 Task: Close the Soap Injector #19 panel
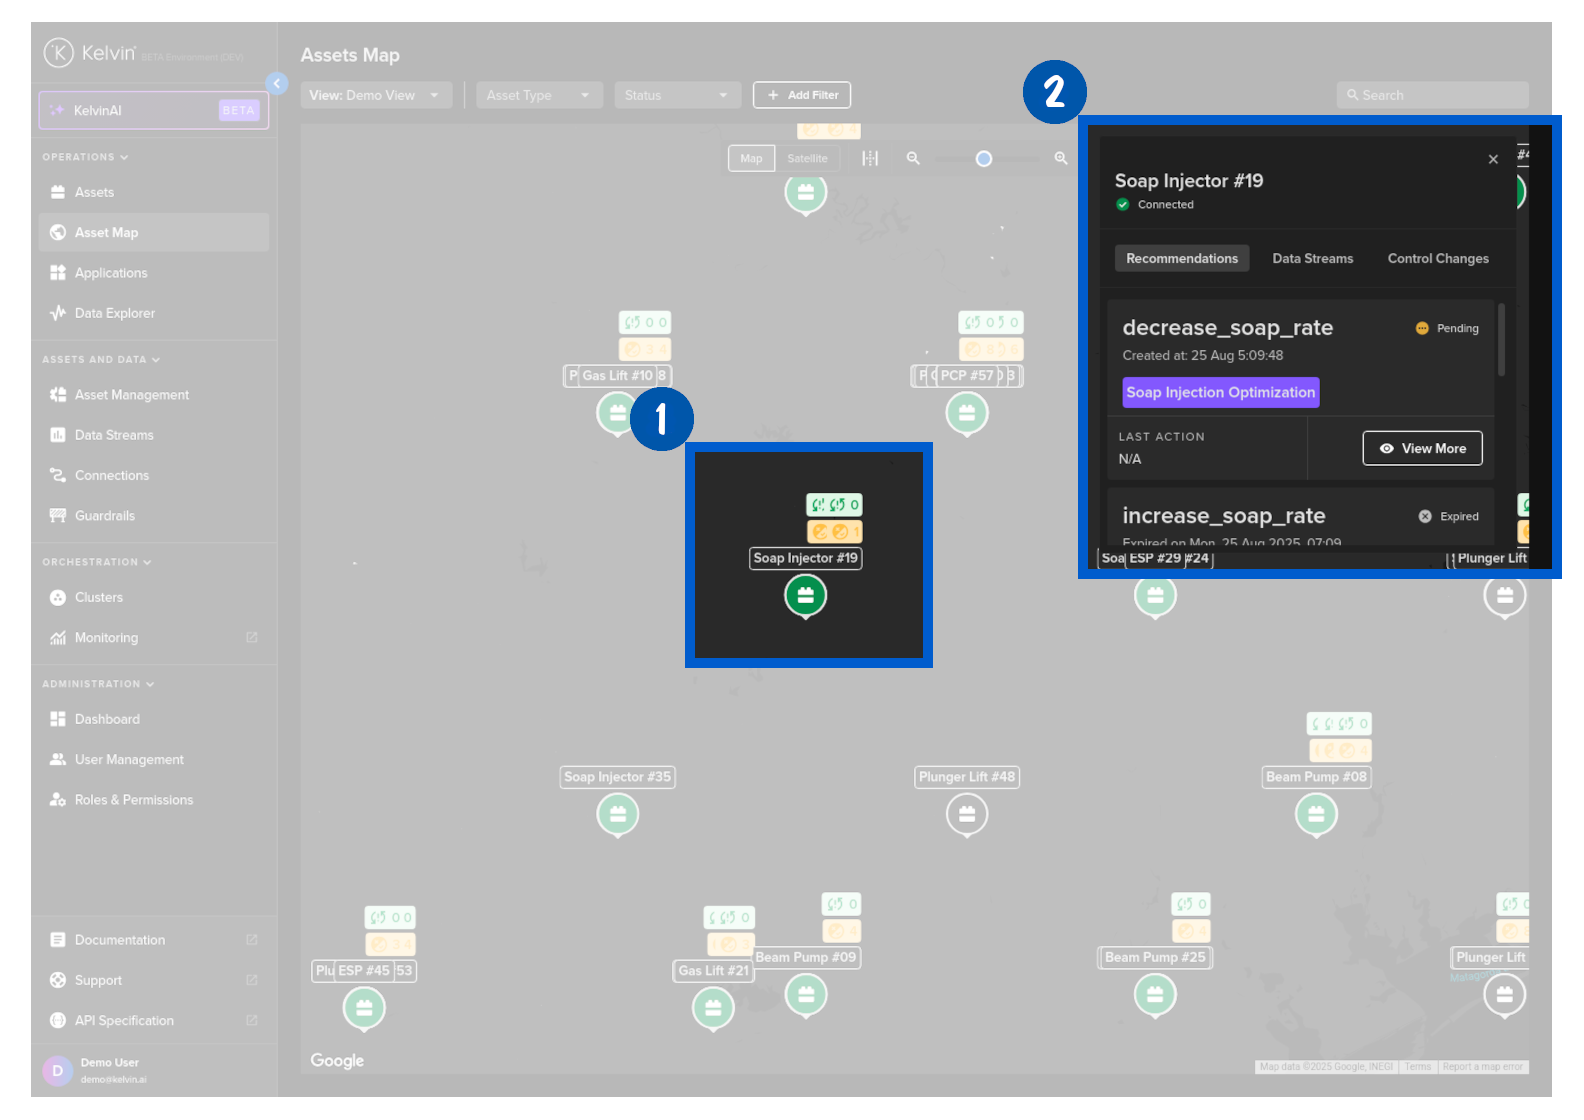(x=1493, y=159)
